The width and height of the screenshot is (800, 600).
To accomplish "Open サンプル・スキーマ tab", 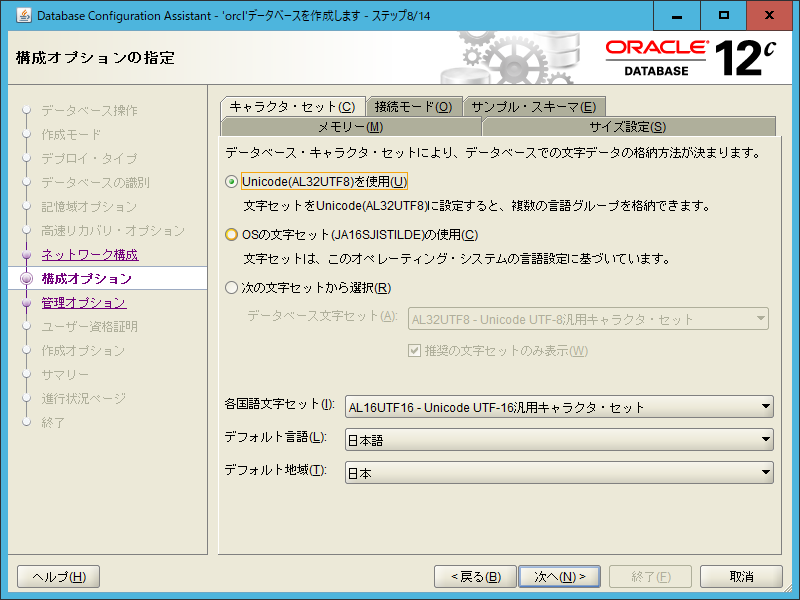I will (x=534, y=107).
